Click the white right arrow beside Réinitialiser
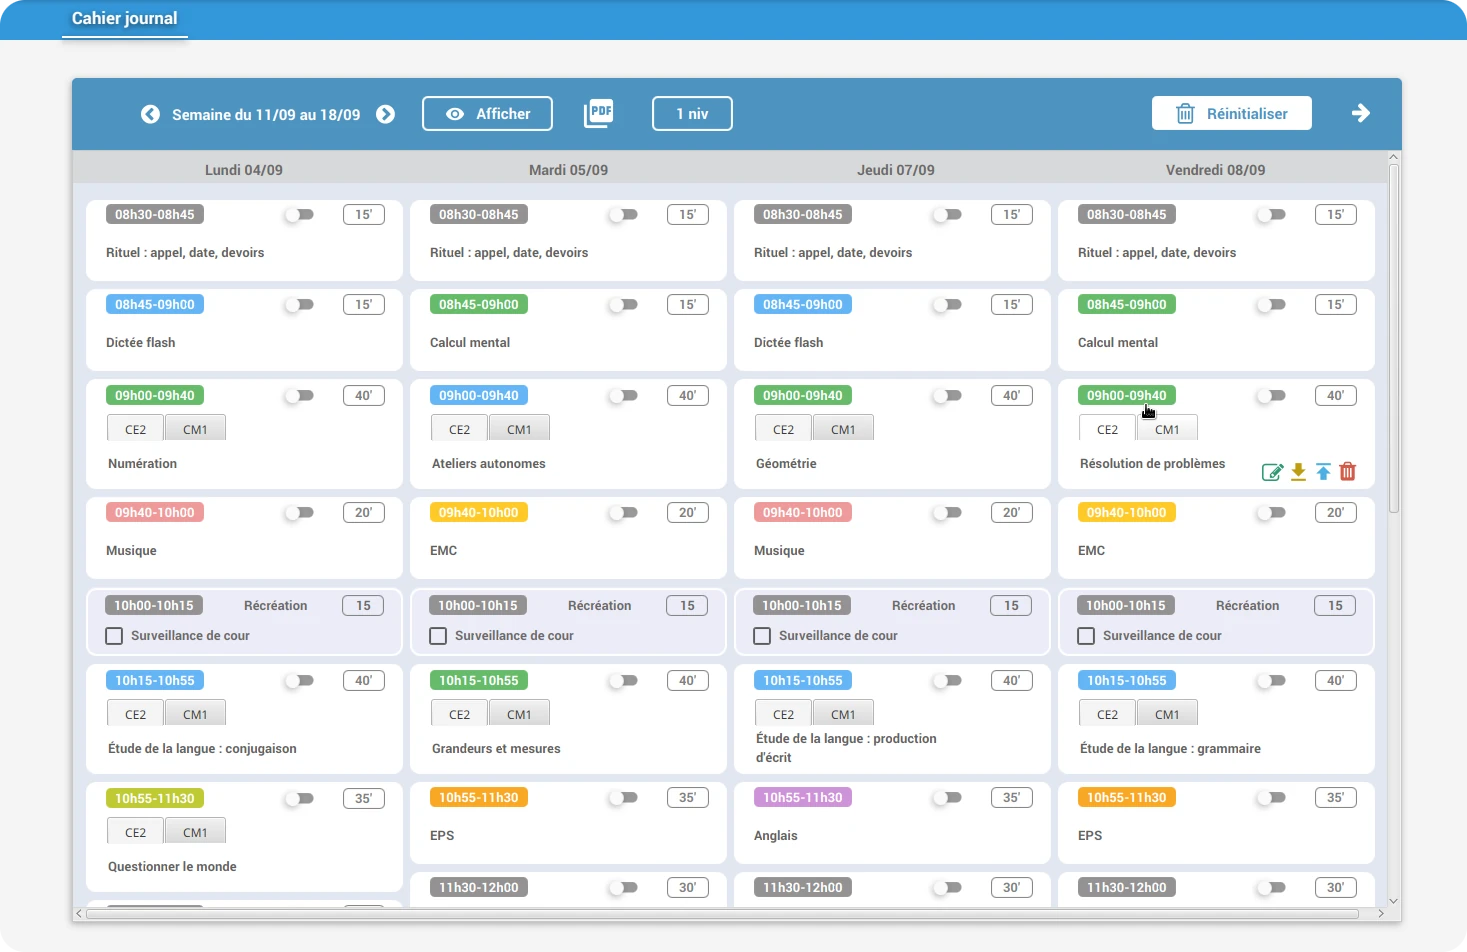This screenshot has height=952, width=1467. [1361, 113]
